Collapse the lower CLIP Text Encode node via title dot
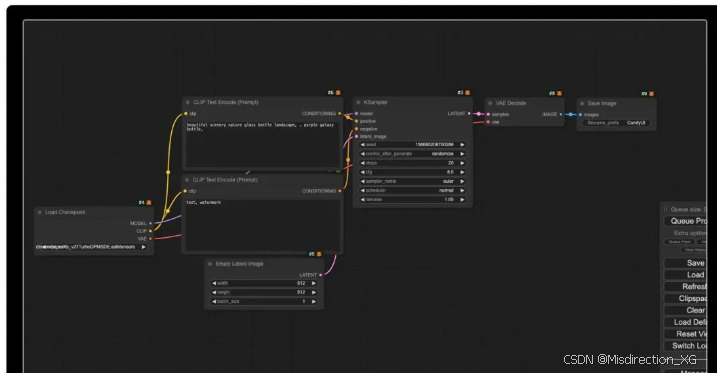 coord(187,180)
